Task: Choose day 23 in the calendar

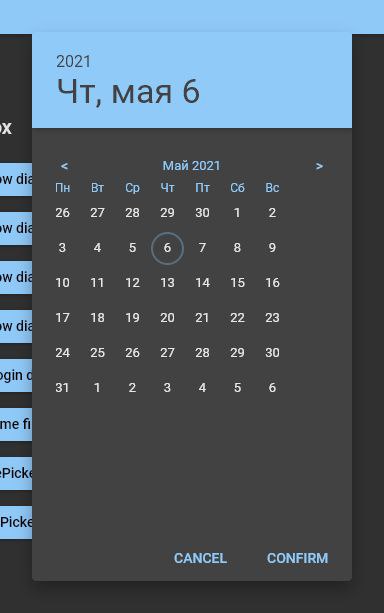Action: pyautogui.click(x=272, y=318)
